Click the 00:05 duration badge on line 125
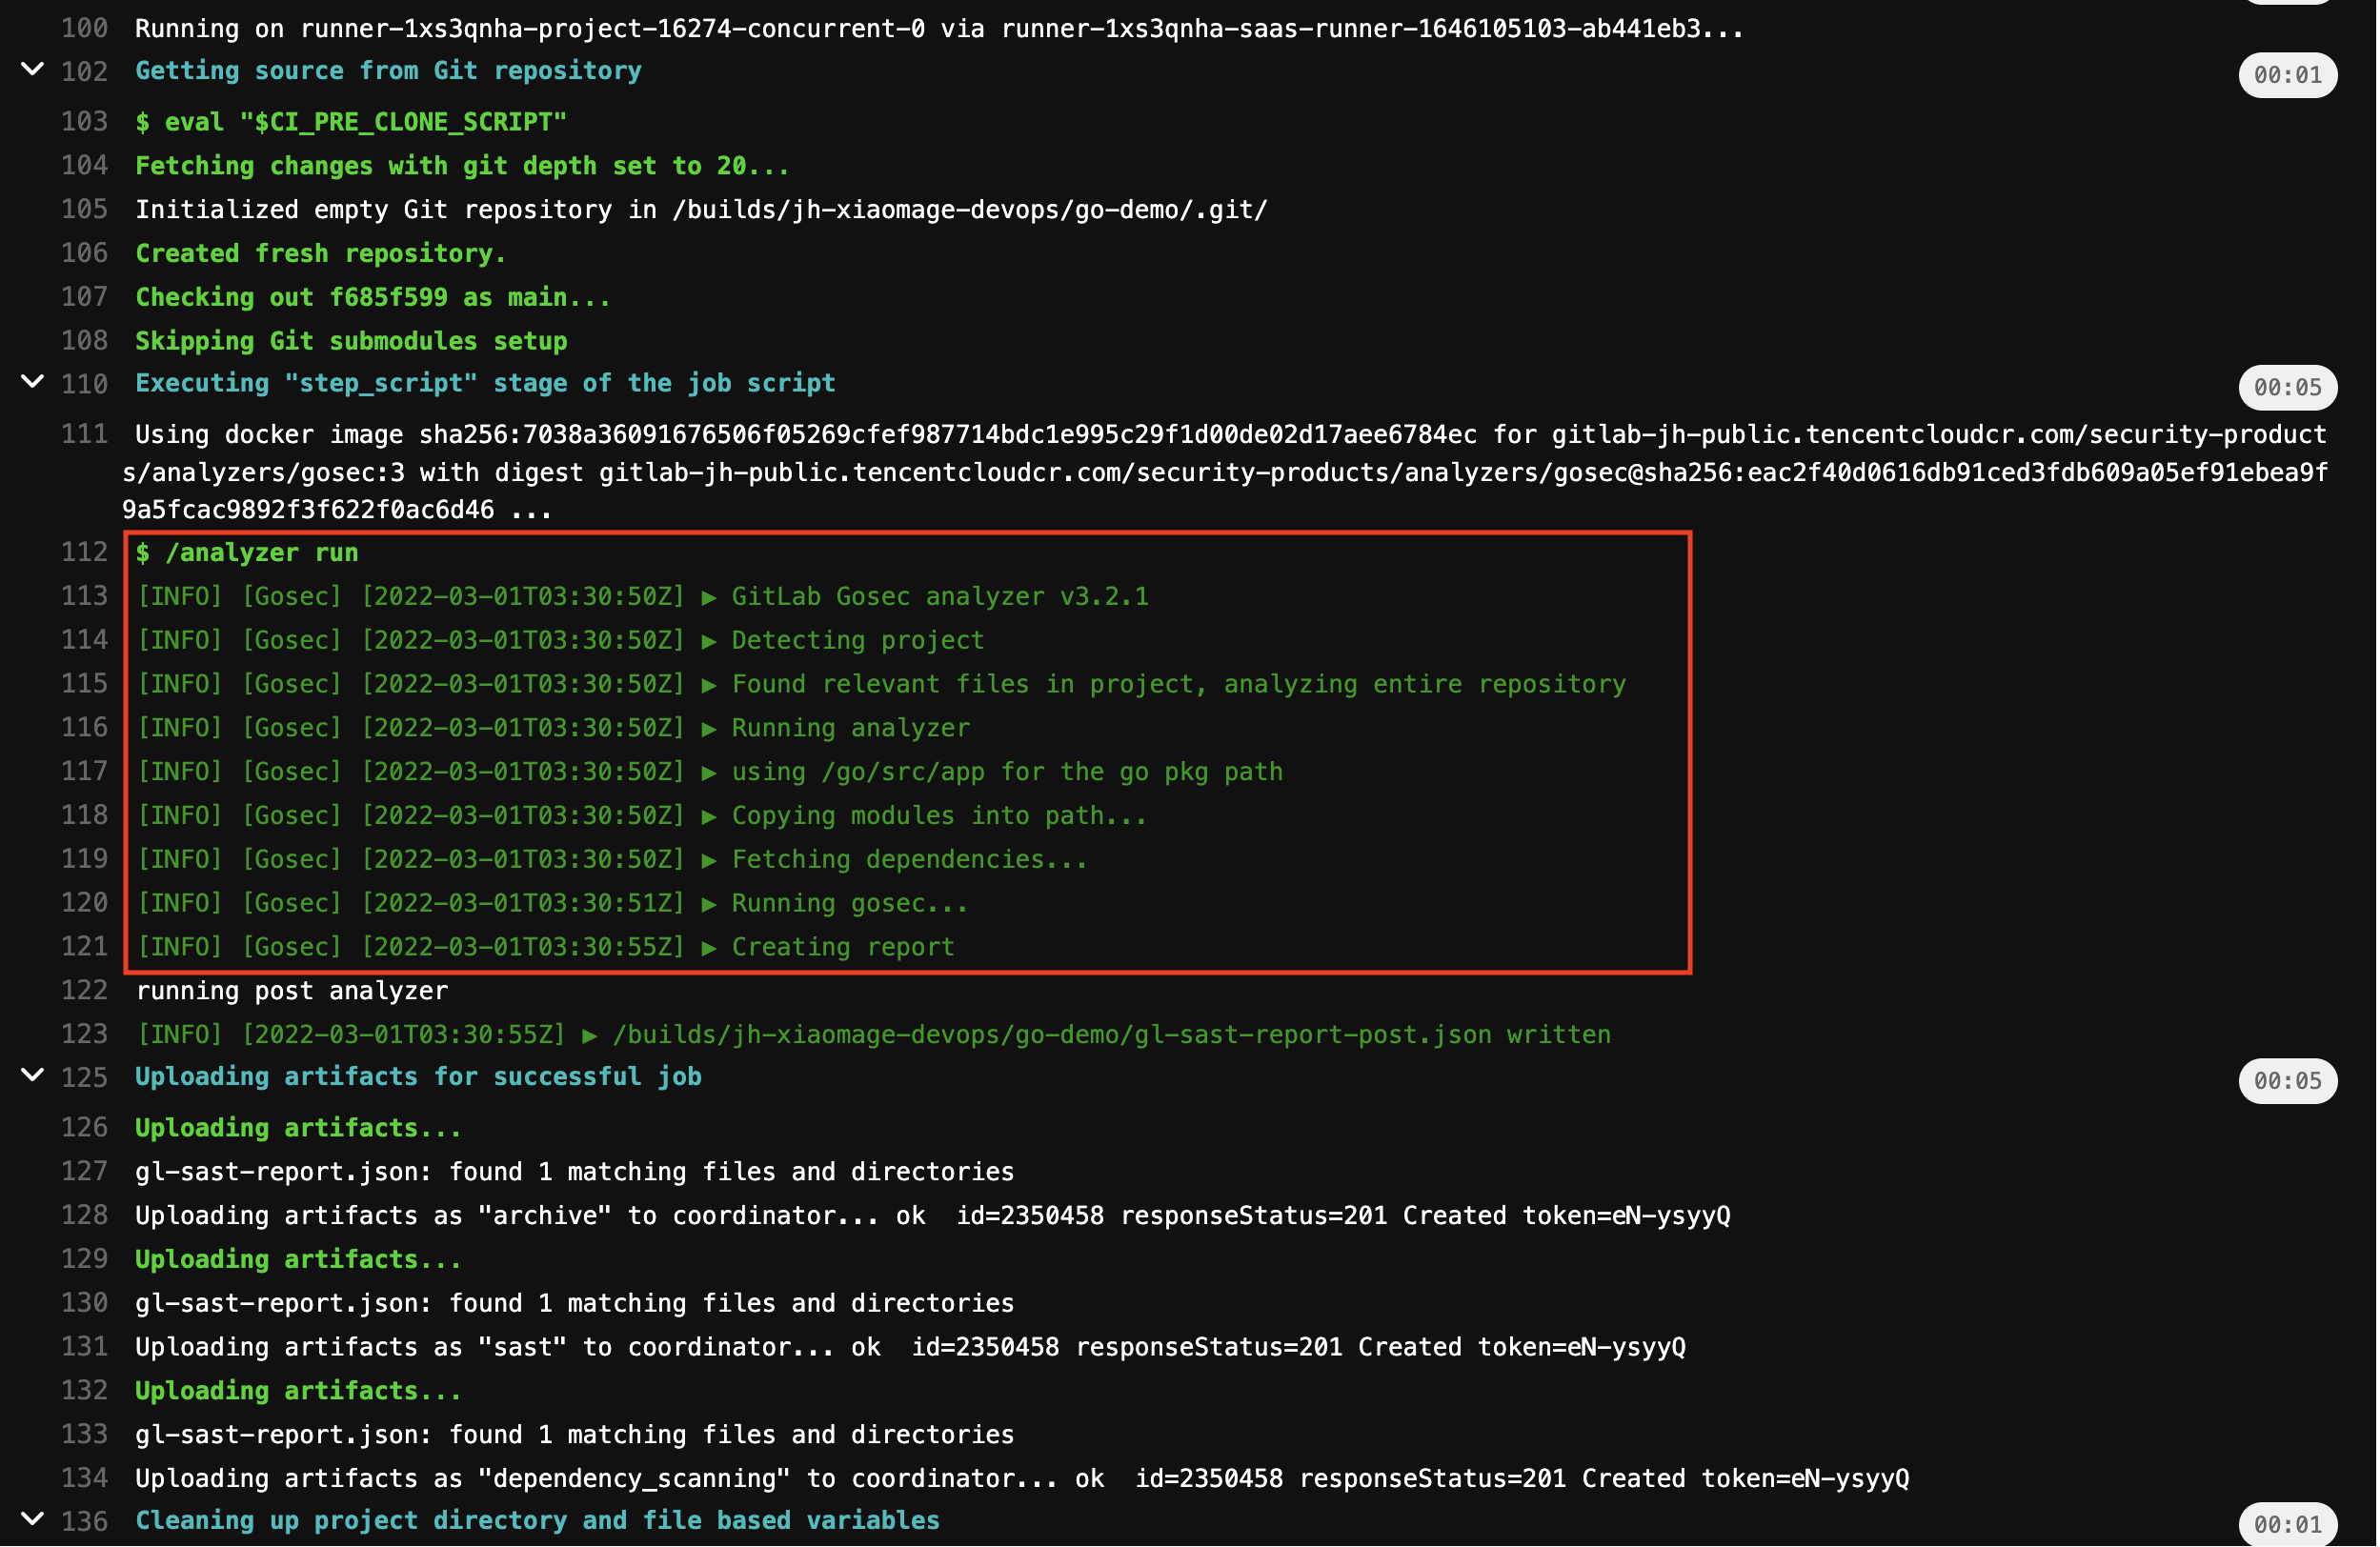Screen dimensions: 2380x1547 coord(2287,1081)
